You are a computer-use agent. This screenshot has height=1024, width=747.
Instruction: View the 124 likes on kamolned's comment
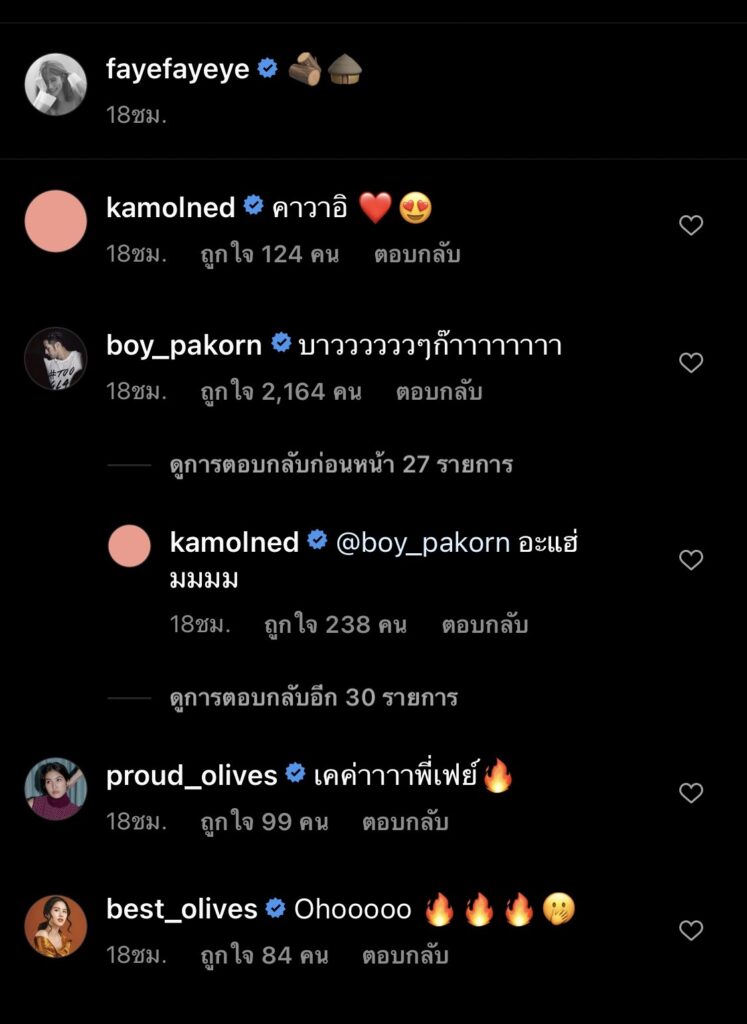(x=269, y=254)
